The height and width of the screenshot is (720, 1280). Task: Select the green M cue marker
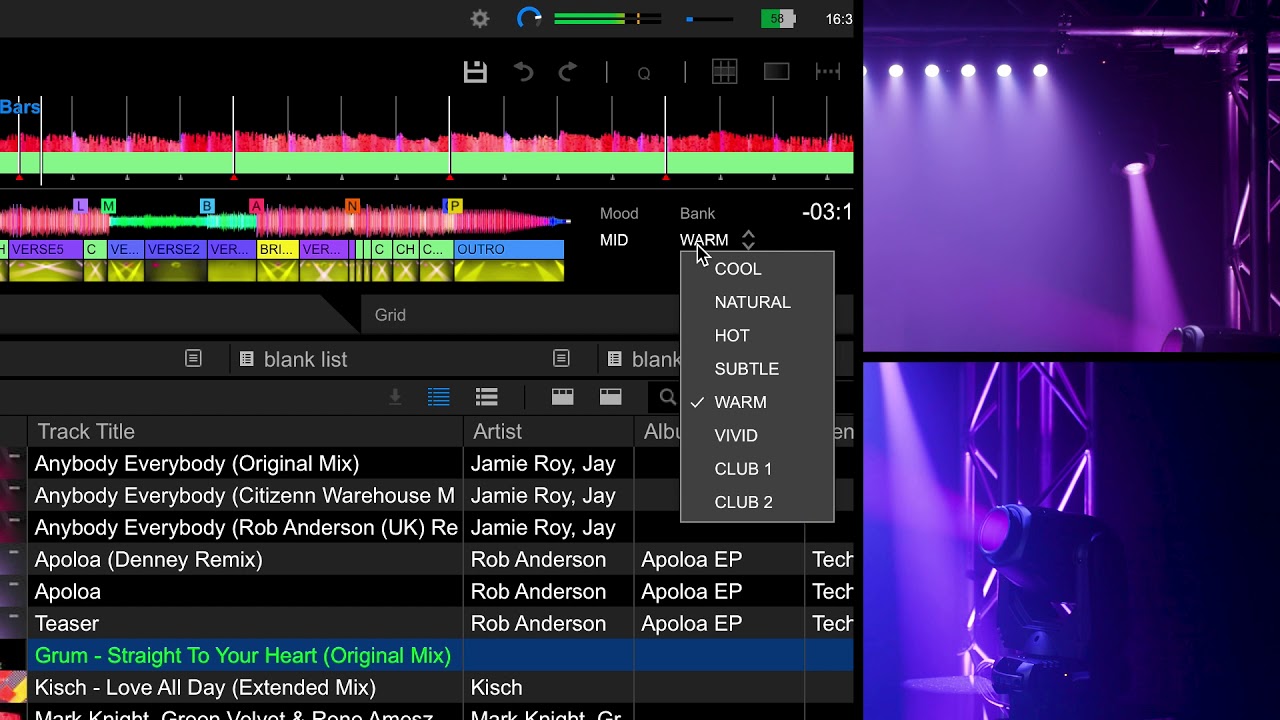(x=108, y=206)
